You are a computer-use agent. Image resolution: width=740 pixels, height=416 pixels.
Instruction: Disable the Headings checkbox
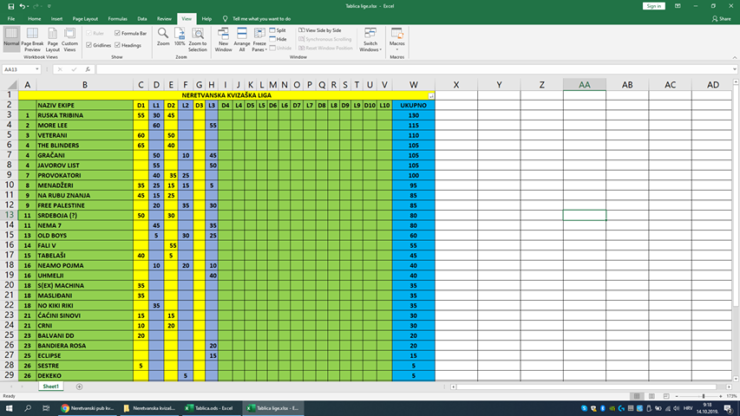click(117, 45)
